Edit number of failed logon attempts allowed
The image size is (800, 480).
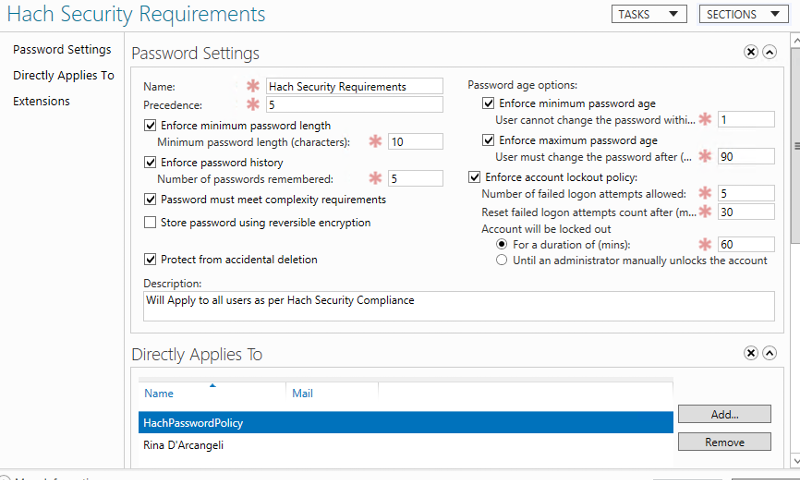pos(746,193)
